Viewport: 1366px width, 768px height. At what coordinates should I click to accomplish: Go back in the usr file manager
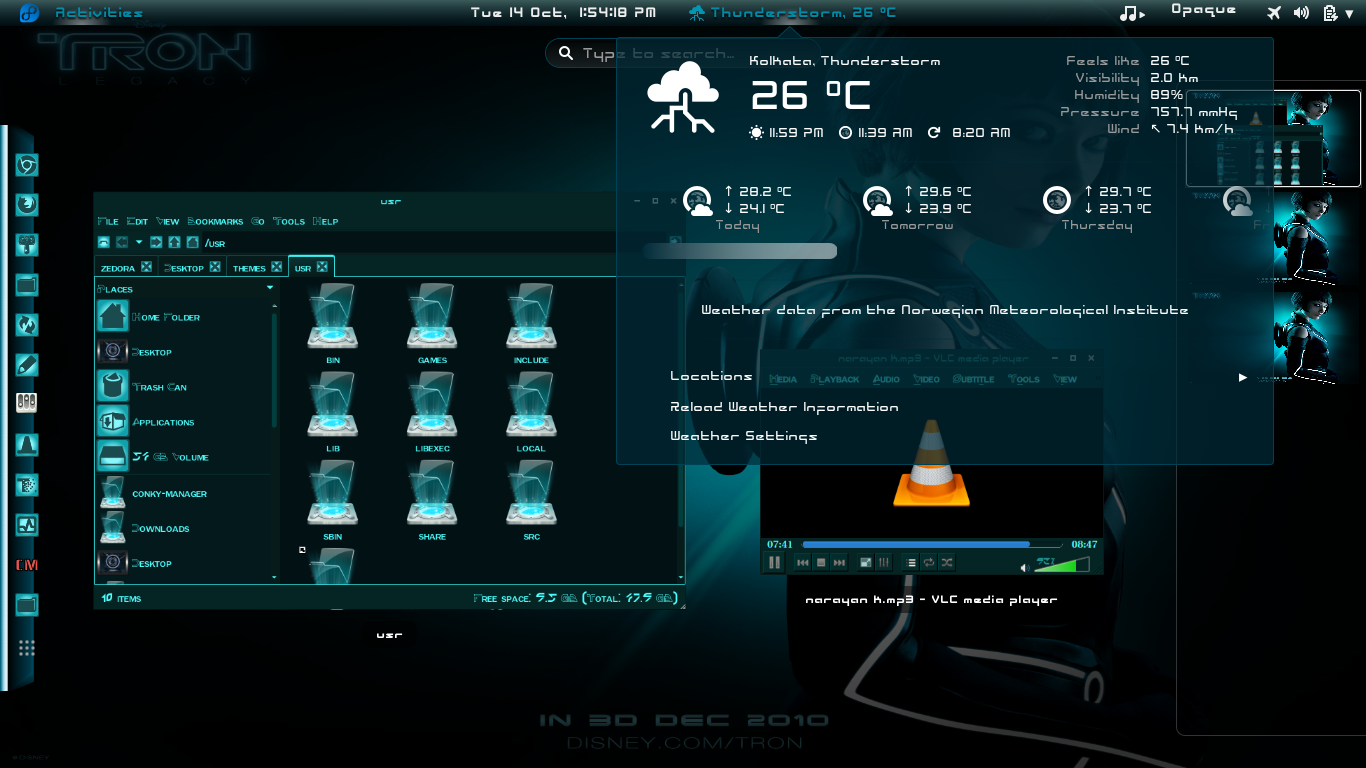[x=122, y=242]
